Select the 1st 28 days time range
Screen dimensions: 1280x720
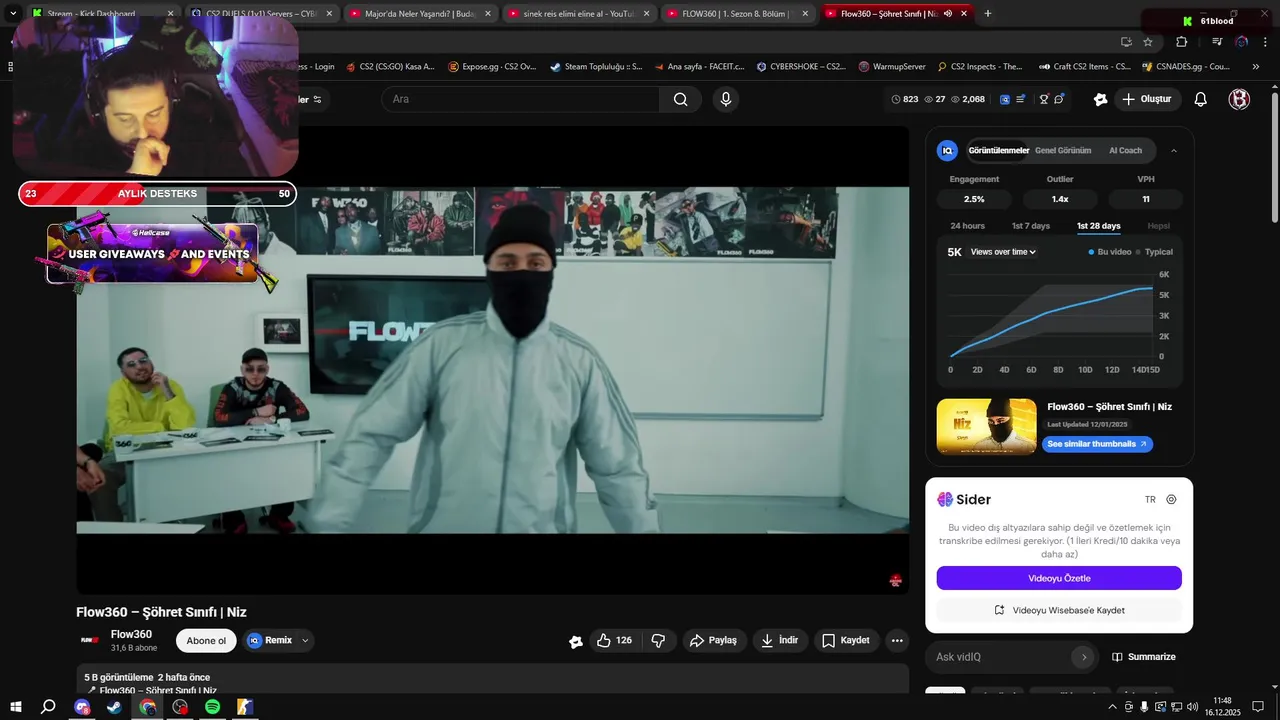coord(1098,226)
